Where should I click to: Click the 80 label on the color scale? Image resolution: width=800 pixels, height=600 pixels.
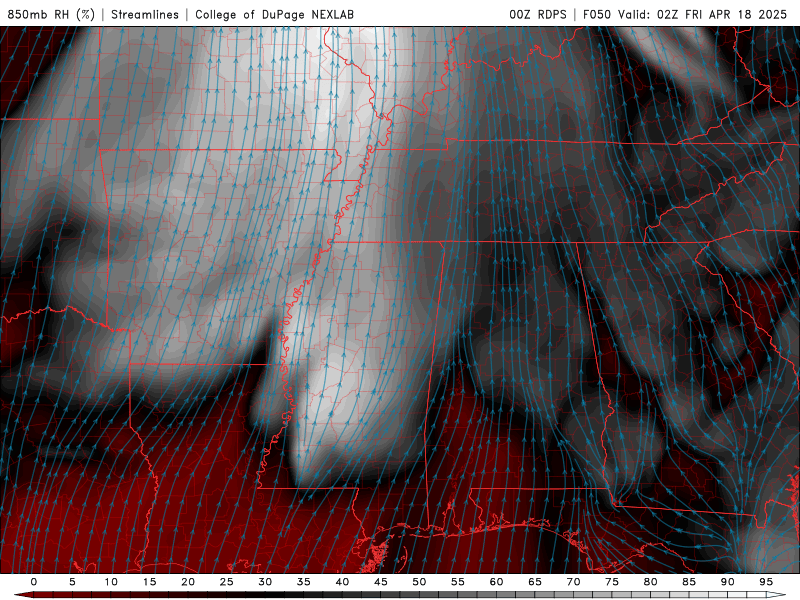[651, 582]
